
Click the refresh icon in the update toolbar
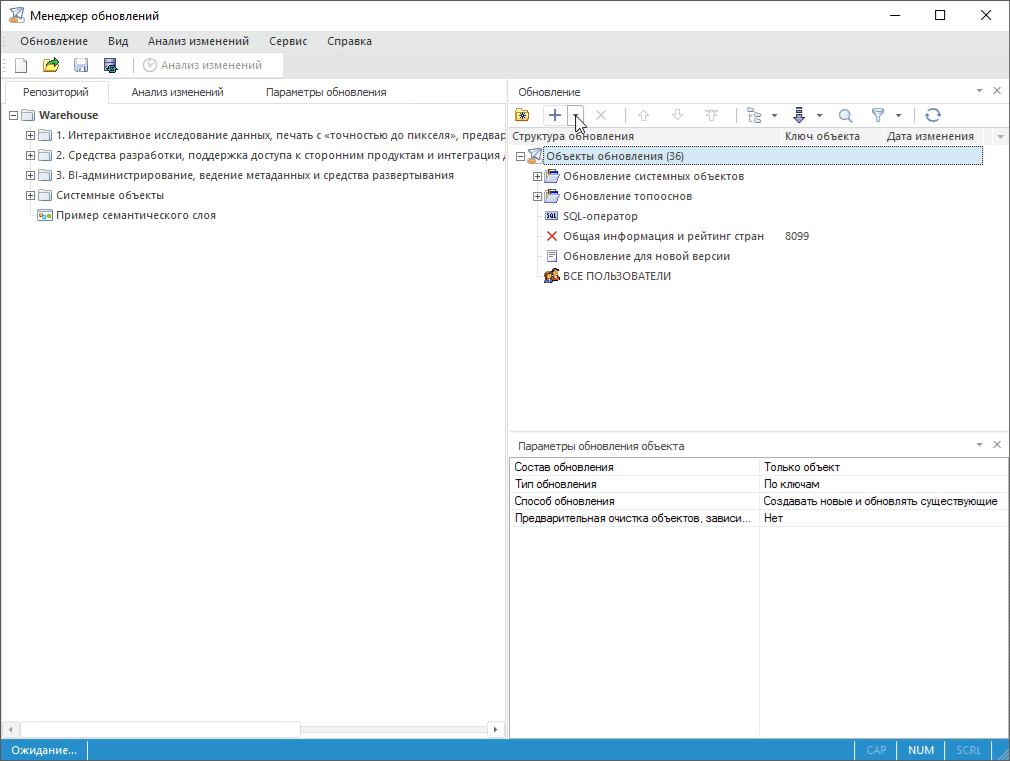coord(933,115)
